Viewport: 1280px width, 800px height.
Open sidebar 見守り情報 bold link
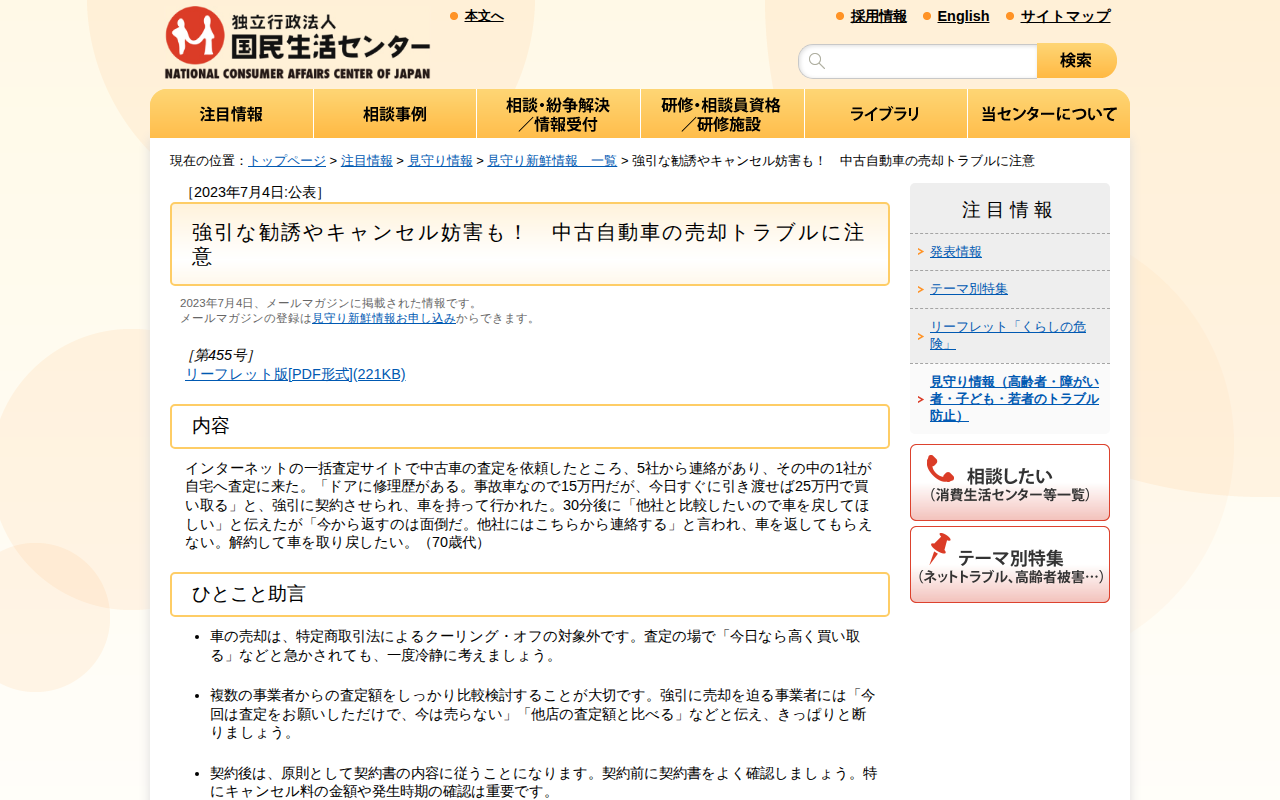pos(1014,399)
